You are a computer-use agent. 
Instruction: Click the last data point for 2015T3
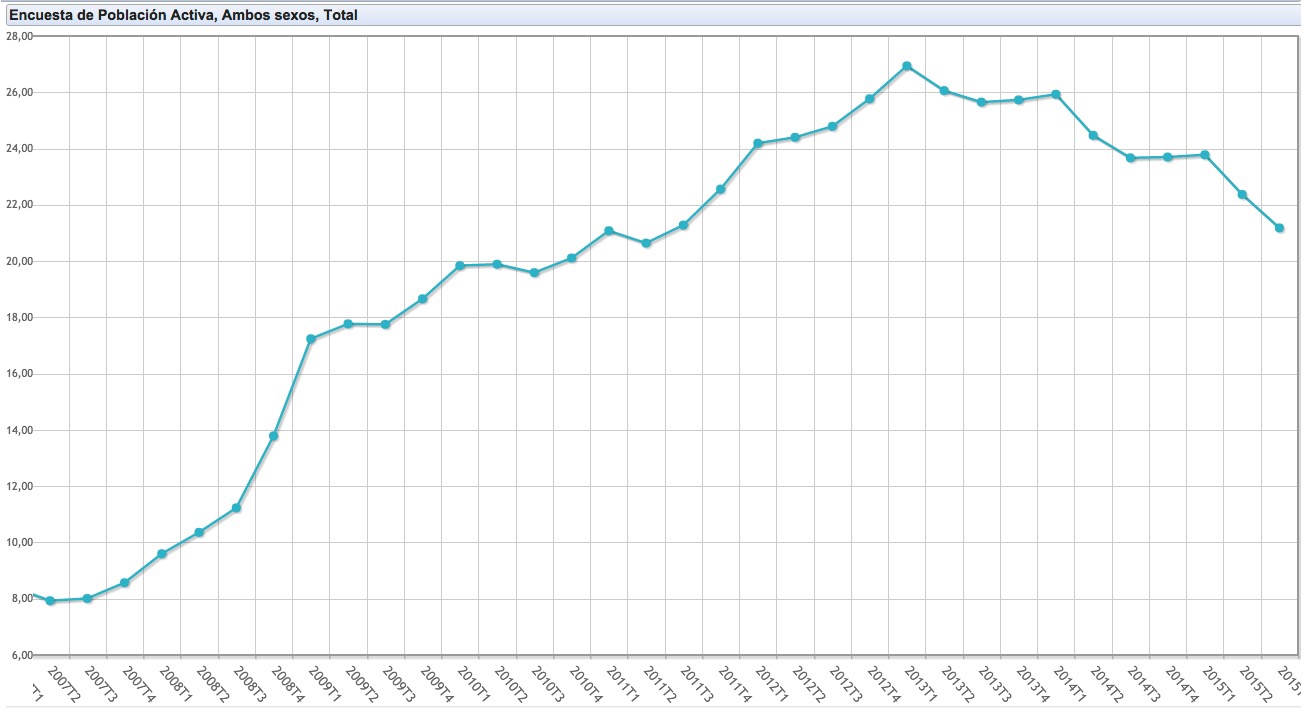coord(1279,228)
